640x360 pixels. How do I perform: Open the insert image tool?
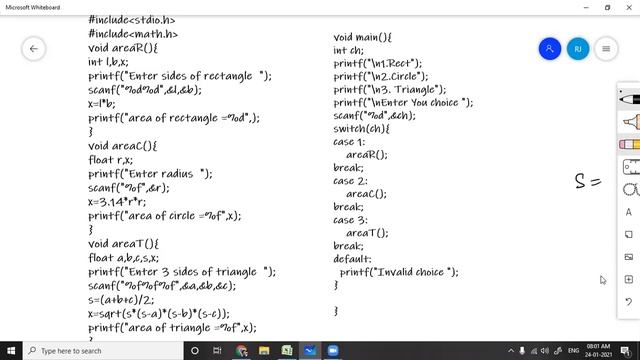[x=629, y=257]
